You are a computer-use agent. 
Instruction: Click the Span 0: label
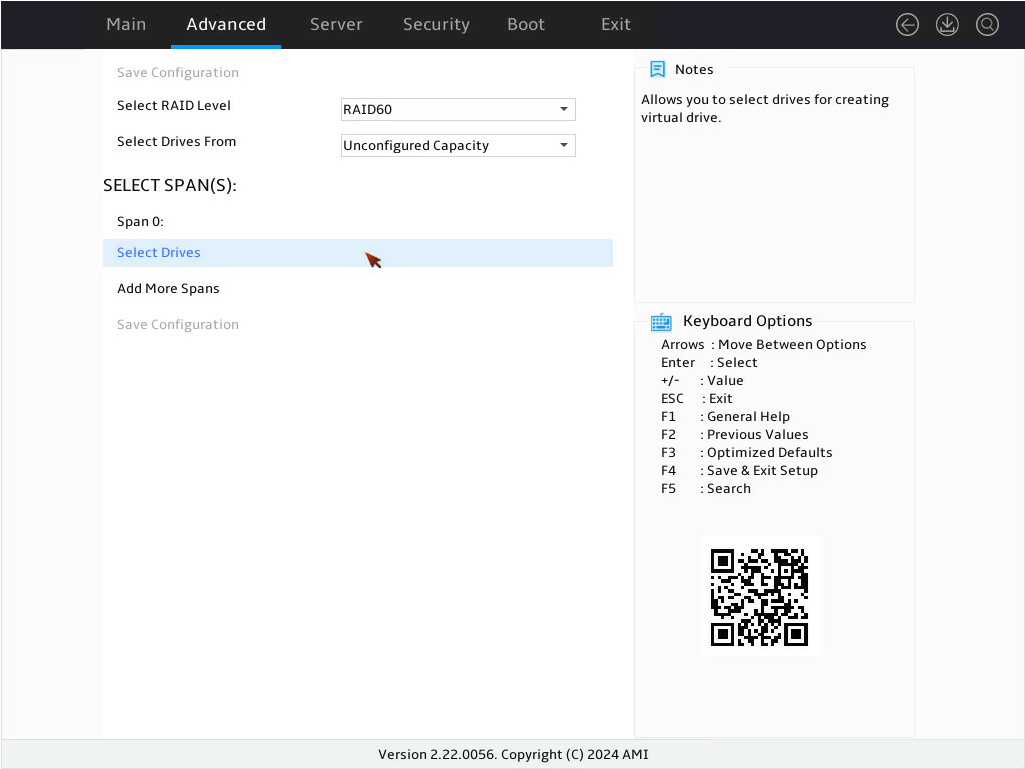click(141, 222)
